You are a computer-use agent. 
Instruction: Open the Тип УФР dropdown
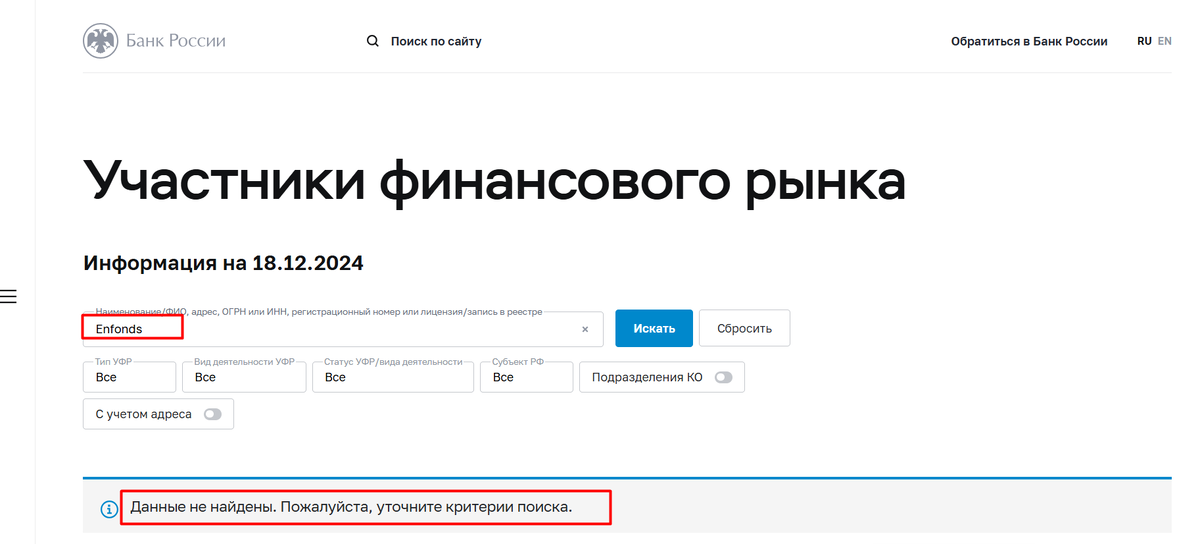(129, 377)
